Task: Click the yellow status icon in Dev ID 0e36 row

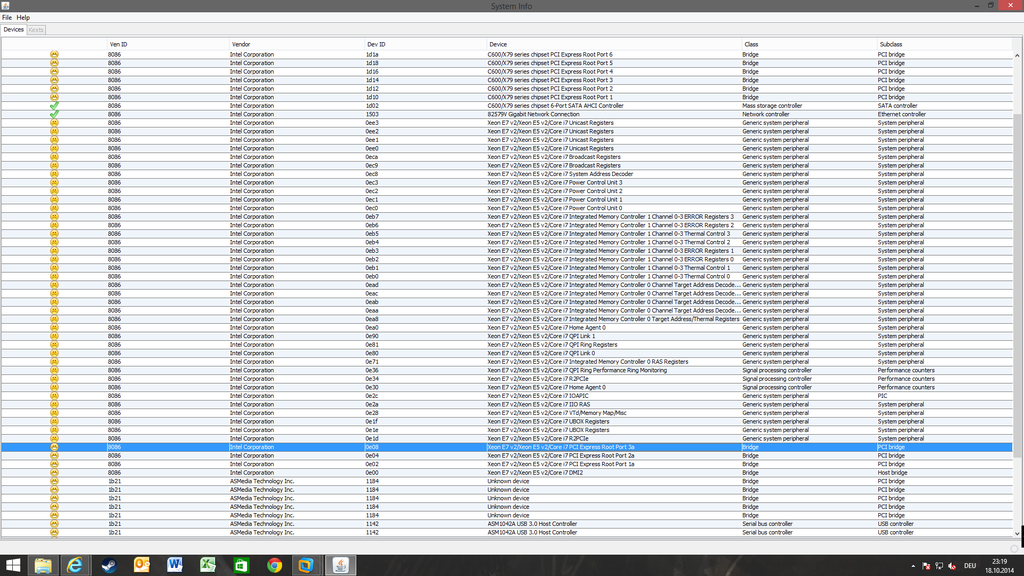Action: click(54, 370)
